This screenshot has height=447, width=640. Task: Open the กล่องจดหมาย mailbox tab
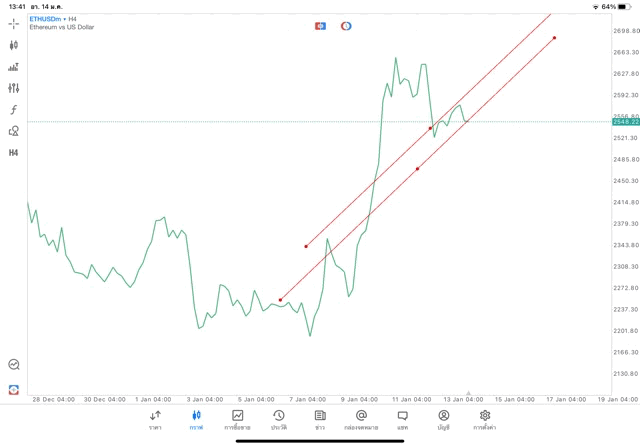pyautogui.click(x=361, y=419)
